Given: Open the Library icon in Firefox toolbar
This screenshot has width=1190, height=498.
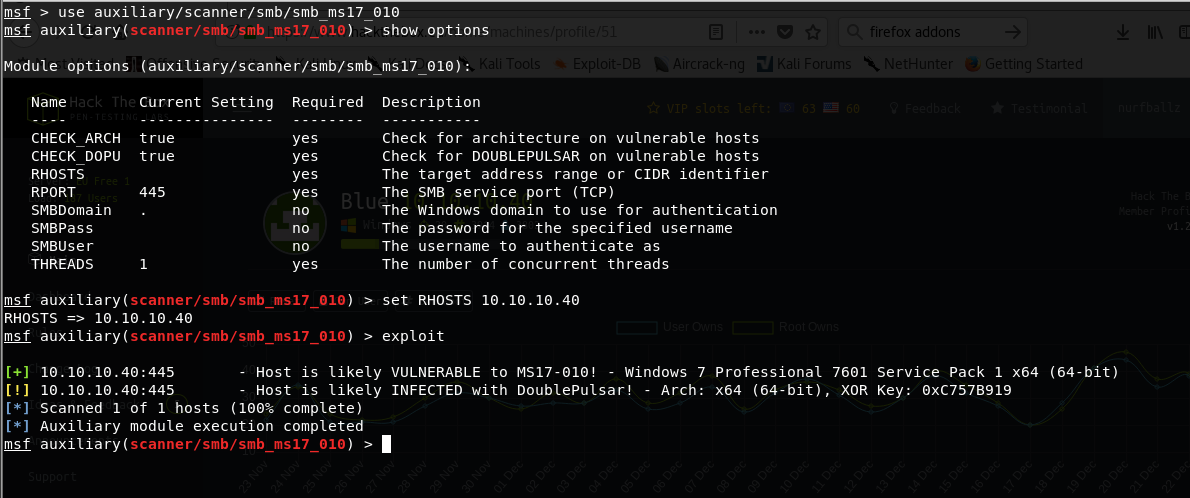Looking at the screenshot, I should (1155, 31).
